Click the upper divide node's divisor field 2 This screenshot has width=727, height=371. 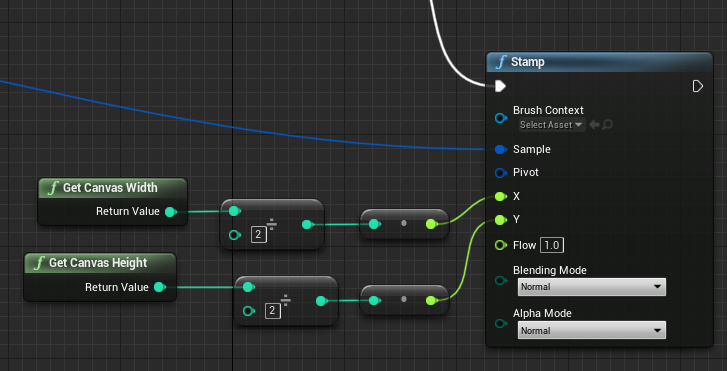[x=259, y=235]
